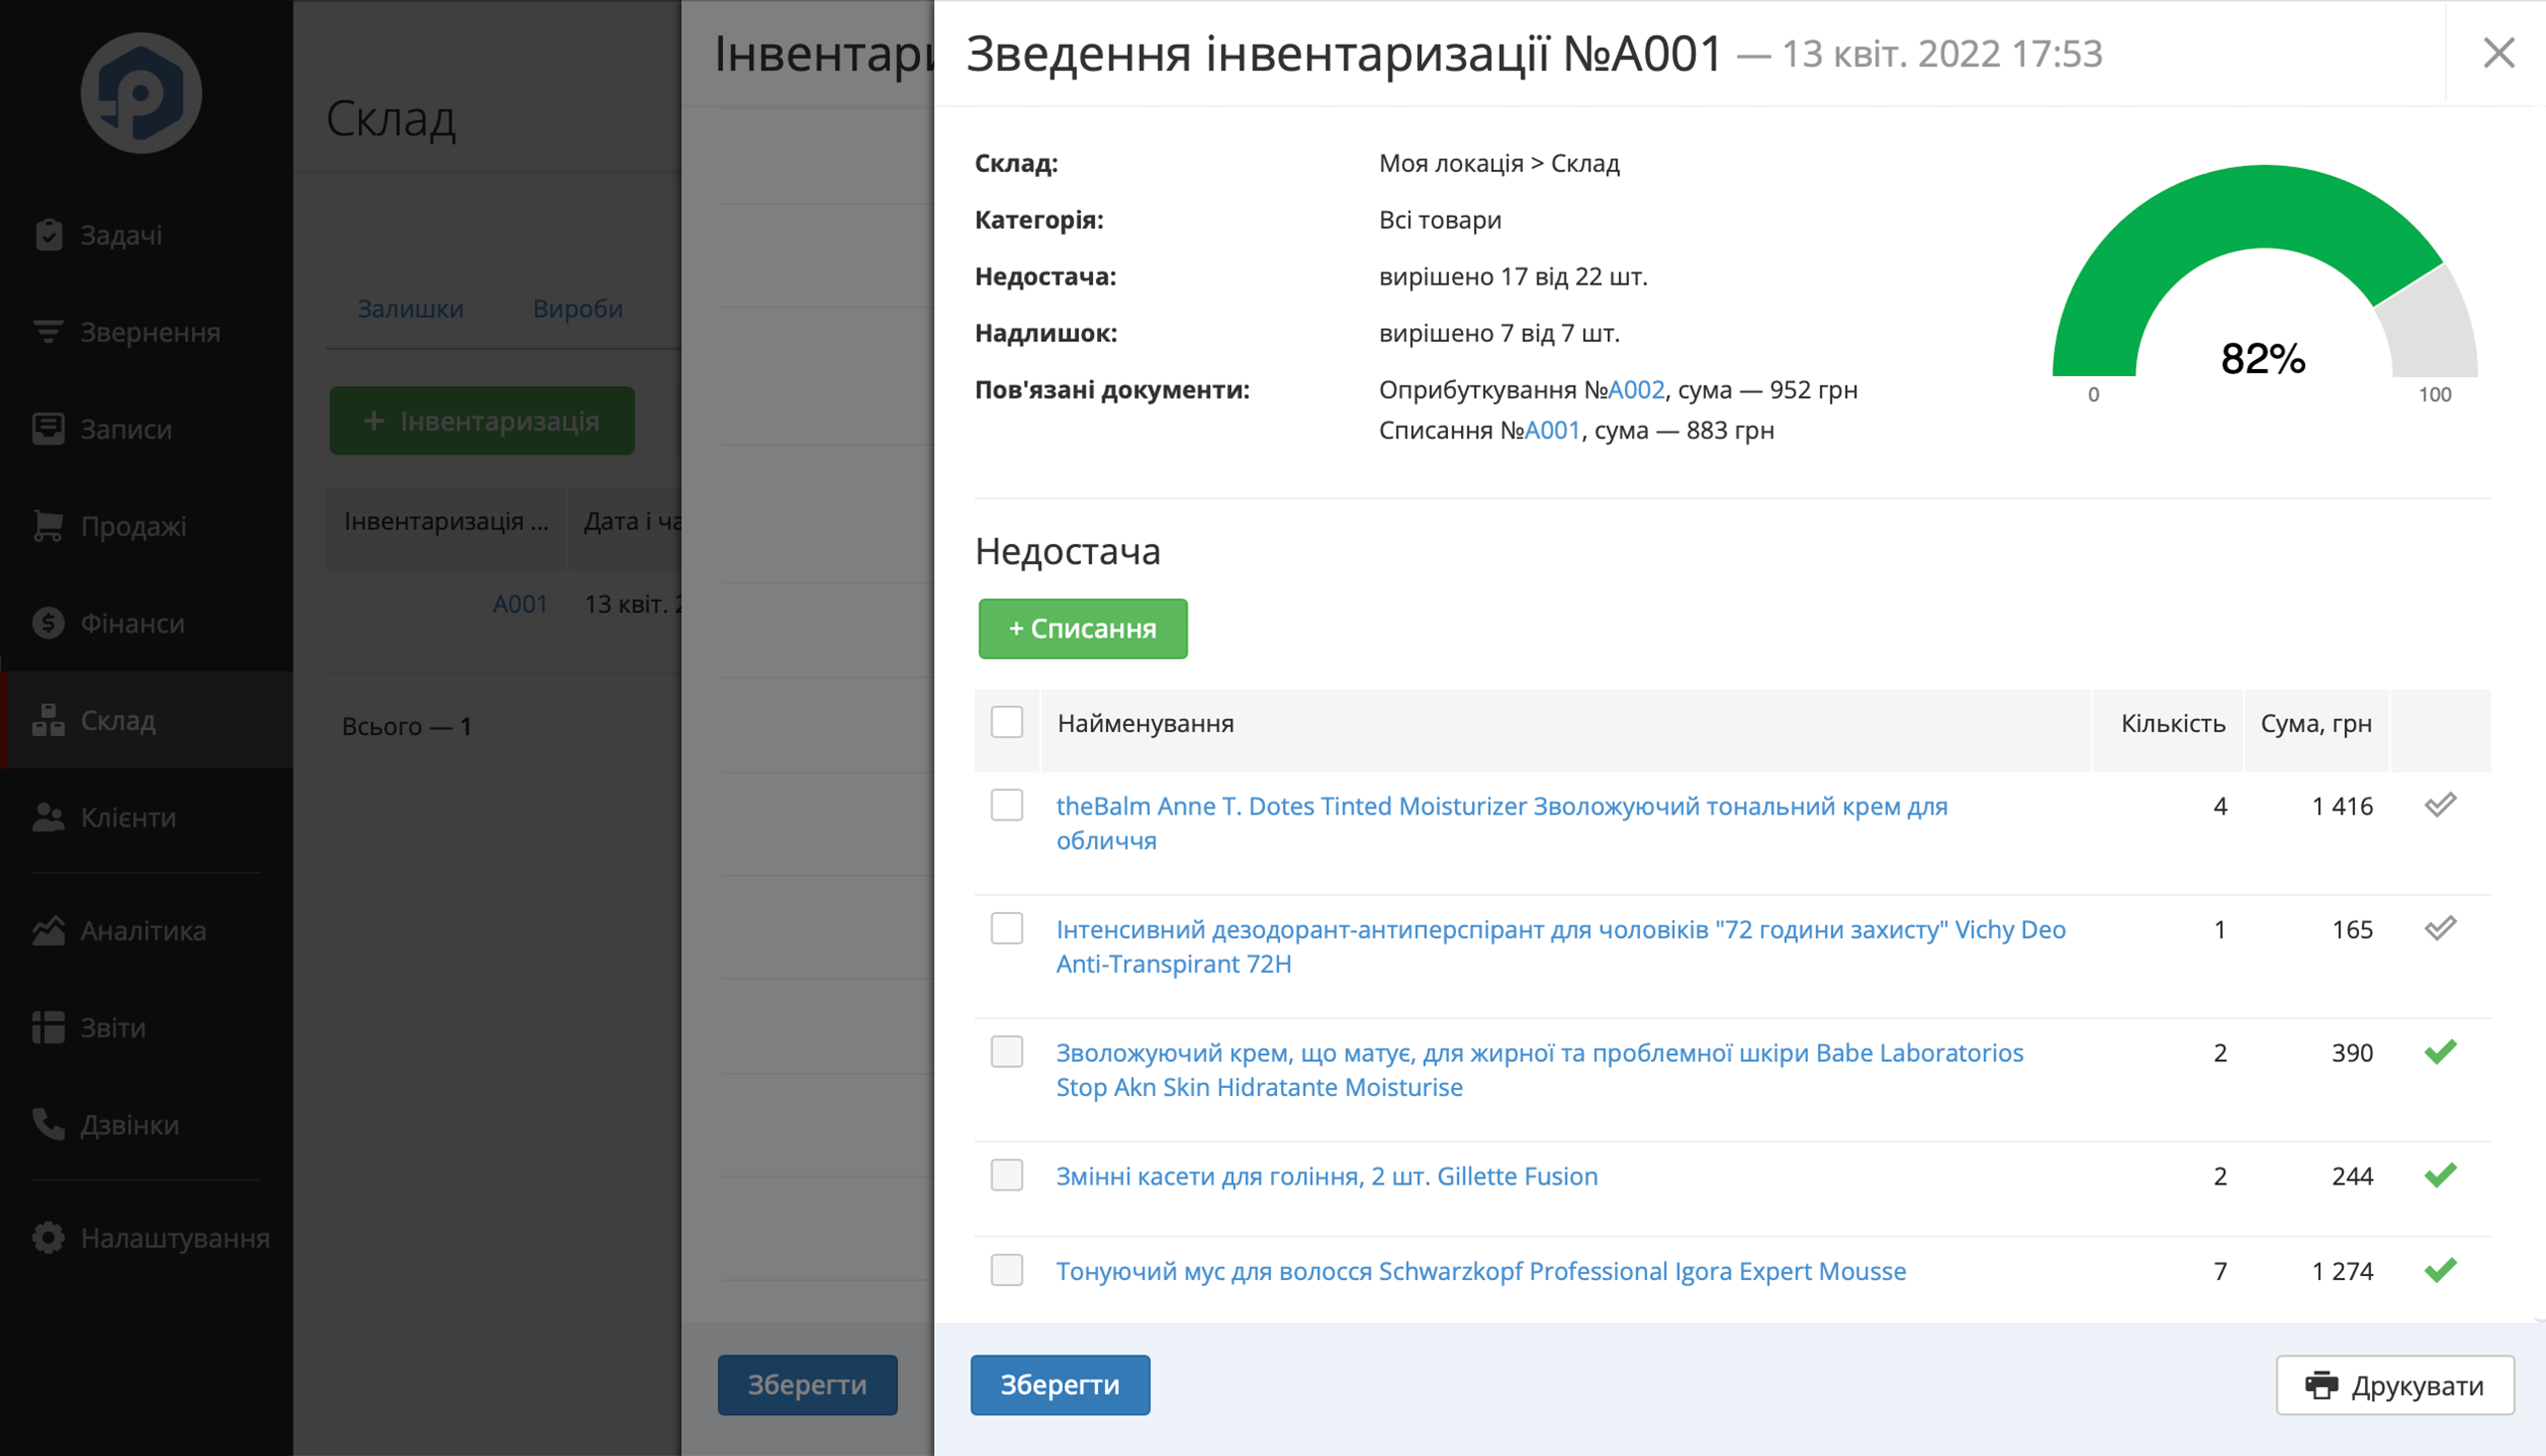Click sum value 1 274 in Igora Mousse row
This screenshot has width=2546, height=1456.
2342,1271
